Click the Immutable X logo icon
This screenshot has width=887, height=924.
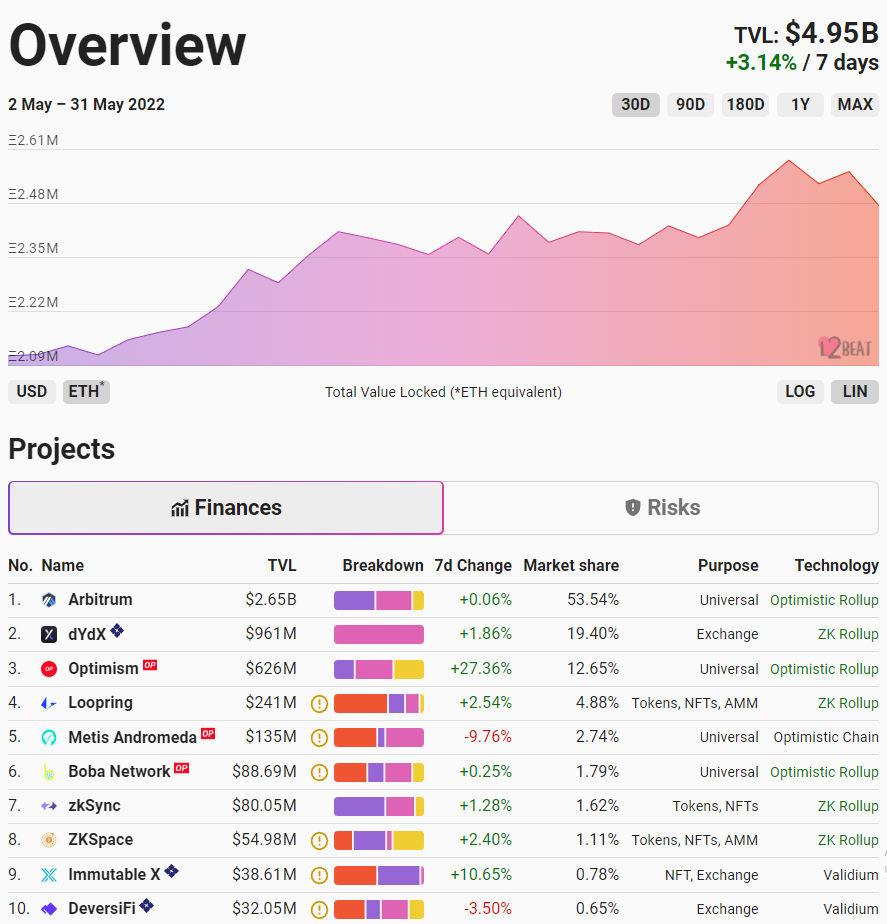tap(49, 875)
